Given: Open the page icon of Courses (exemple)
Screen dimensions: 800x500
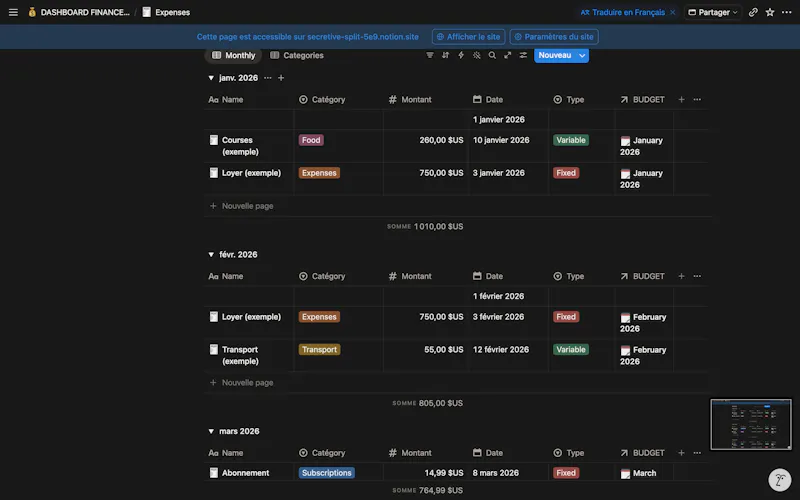Looking at the screenshot, I should click(214, 140).
